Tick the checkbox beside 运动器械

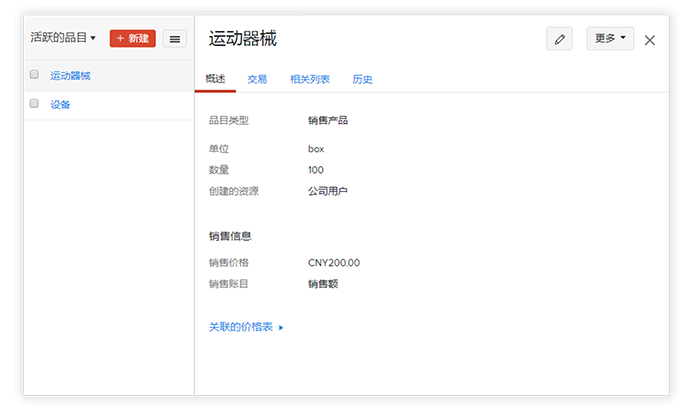[x=34, y=75]
